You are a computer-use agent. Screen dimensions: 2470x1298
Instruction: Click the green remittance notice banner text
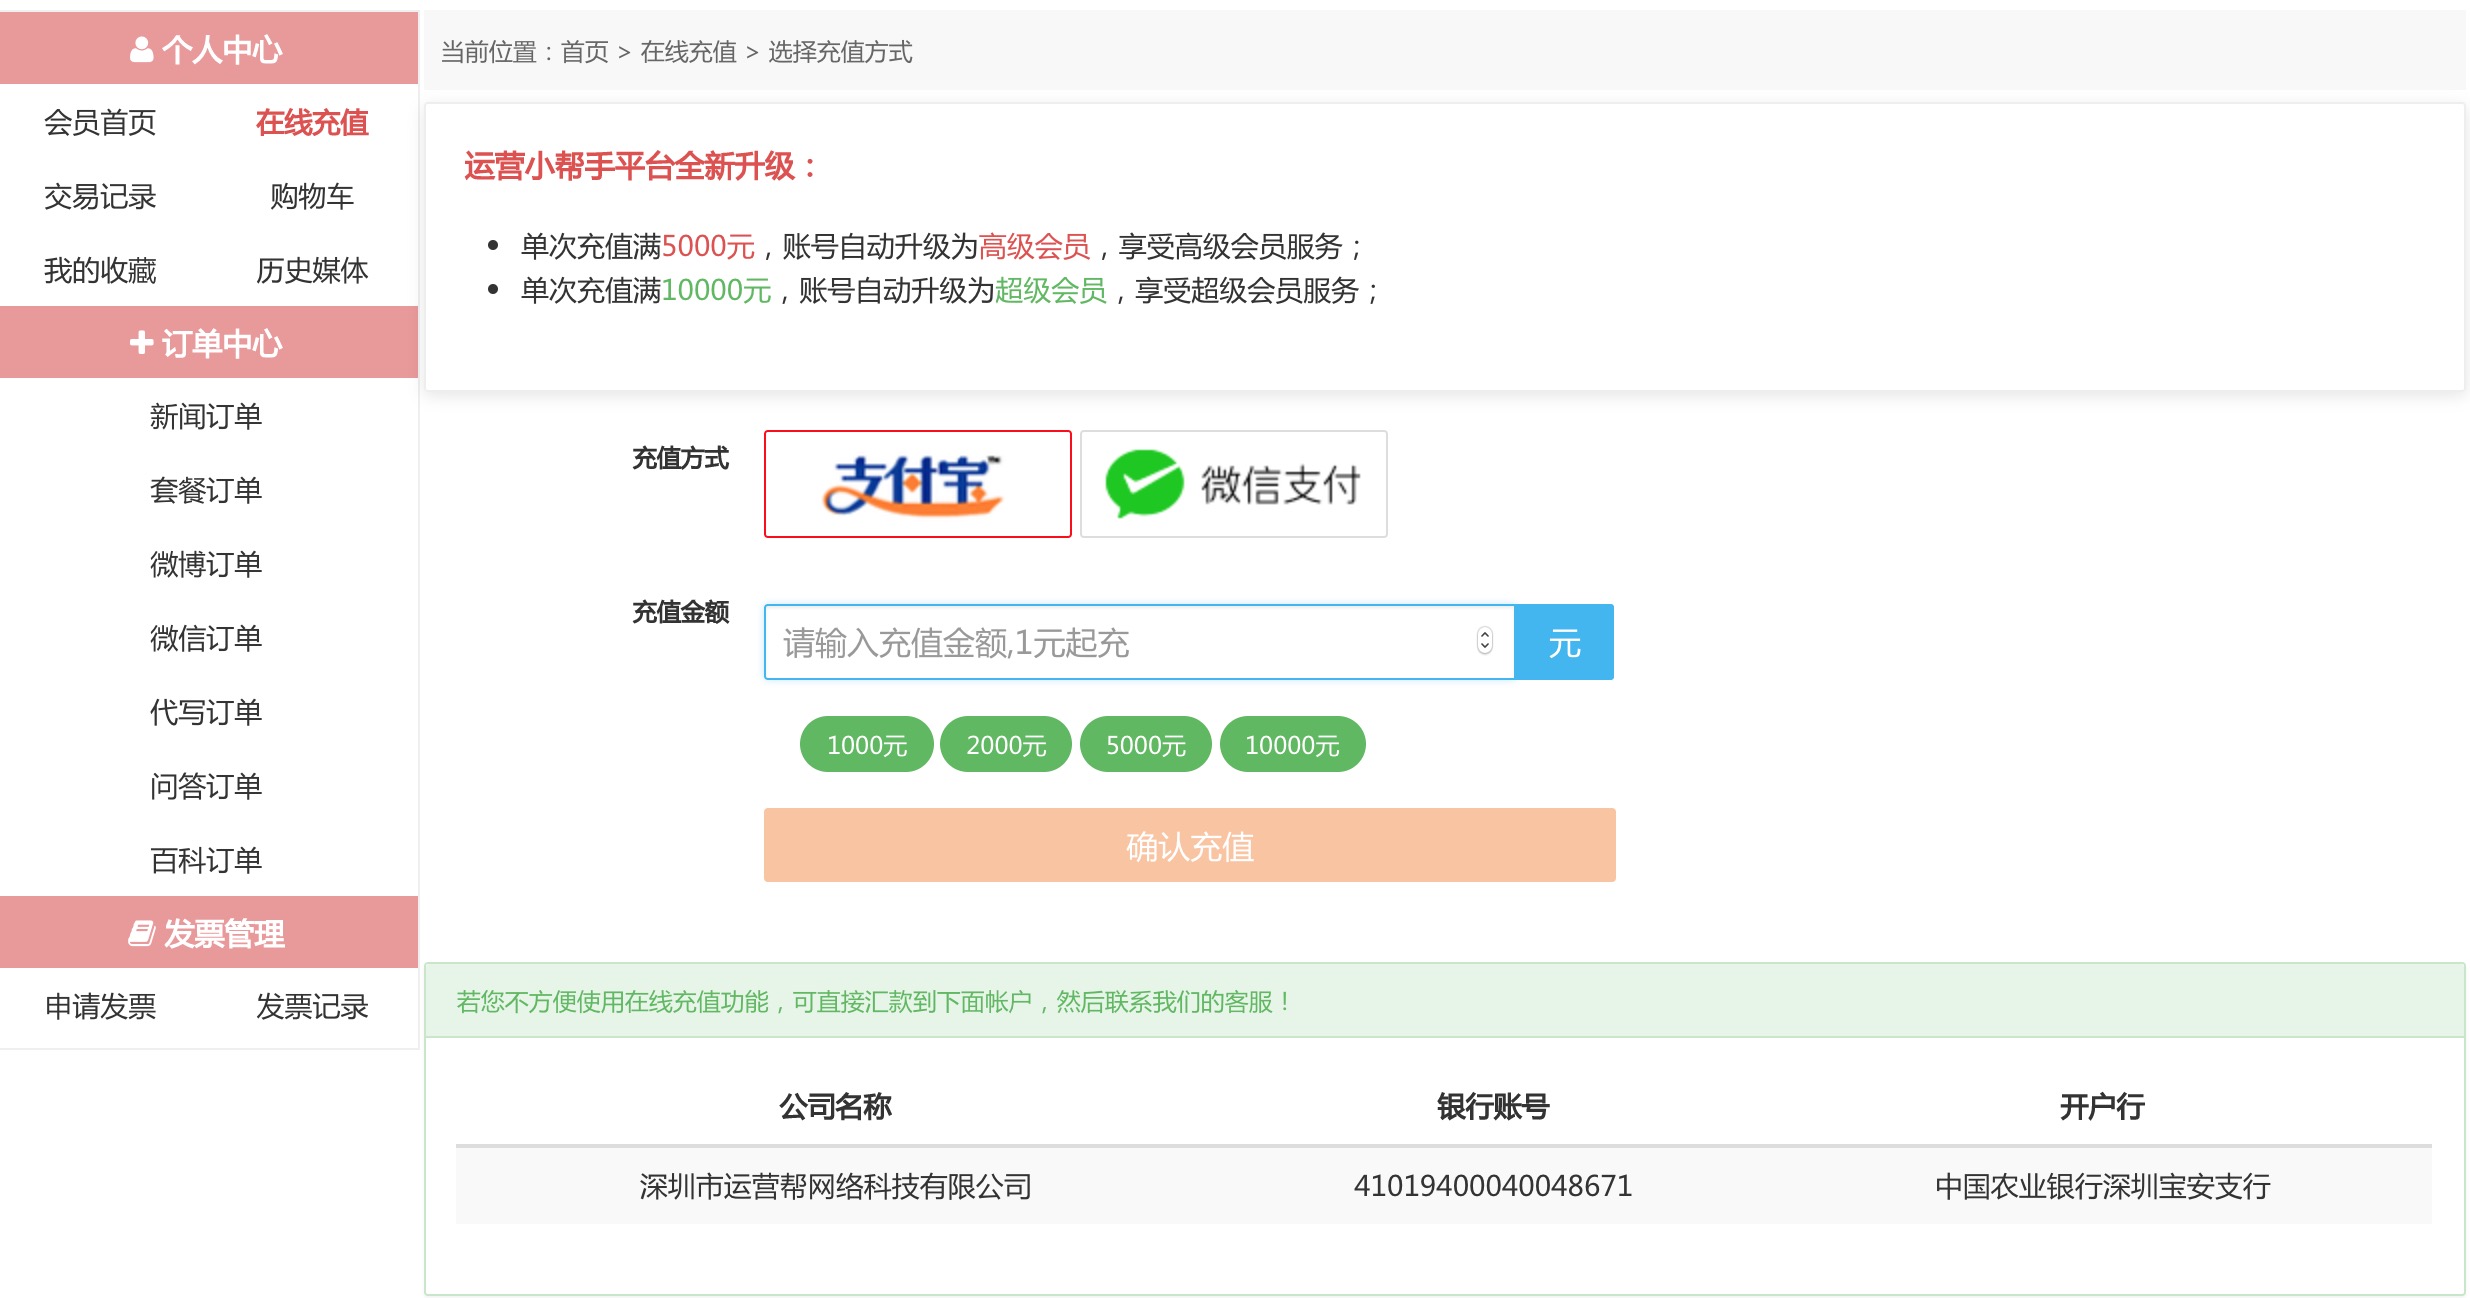(x=875, y=1002)
